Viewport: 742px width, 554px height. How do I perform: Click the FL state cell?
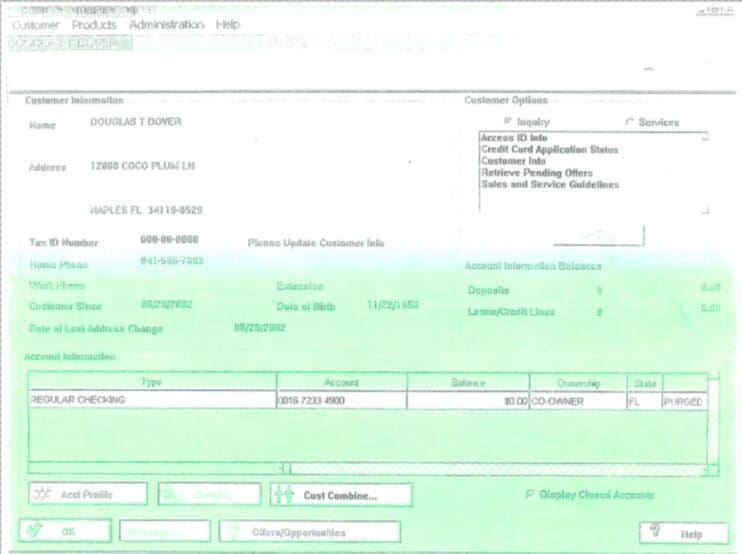pos(645,402)
